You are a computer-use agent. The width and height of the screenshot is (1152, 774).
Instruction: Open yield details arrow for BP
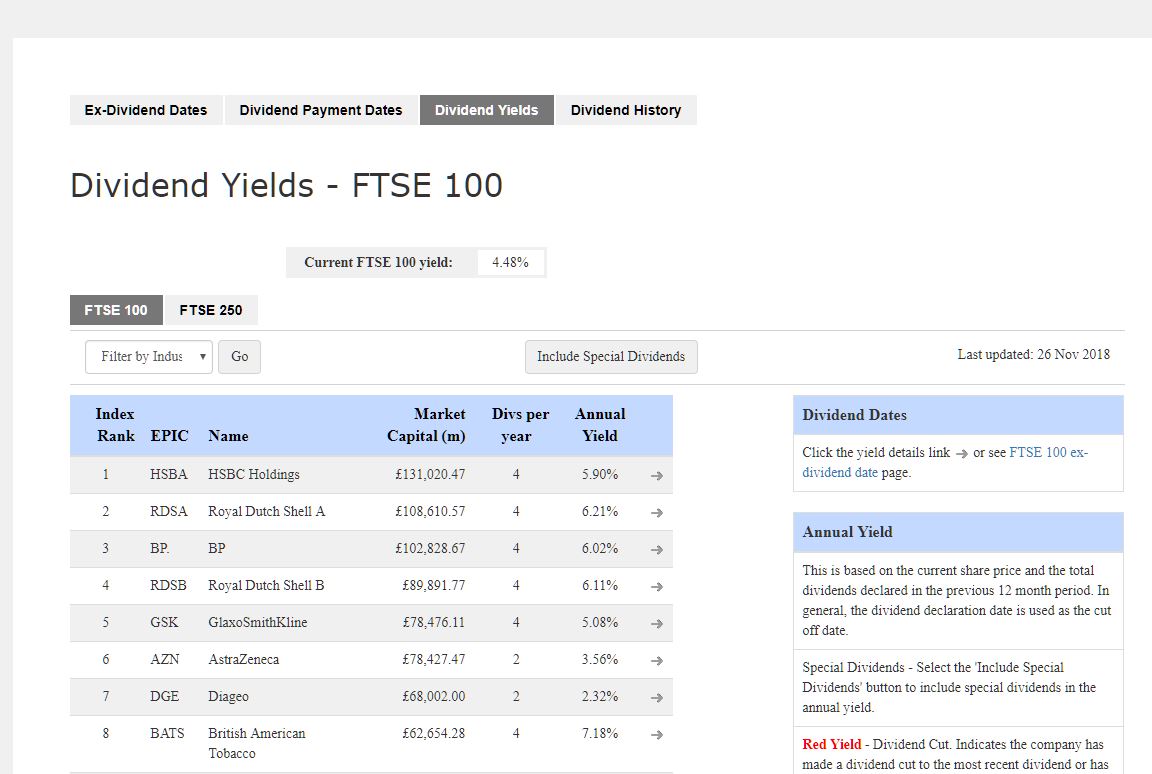[x=657, y=549]
